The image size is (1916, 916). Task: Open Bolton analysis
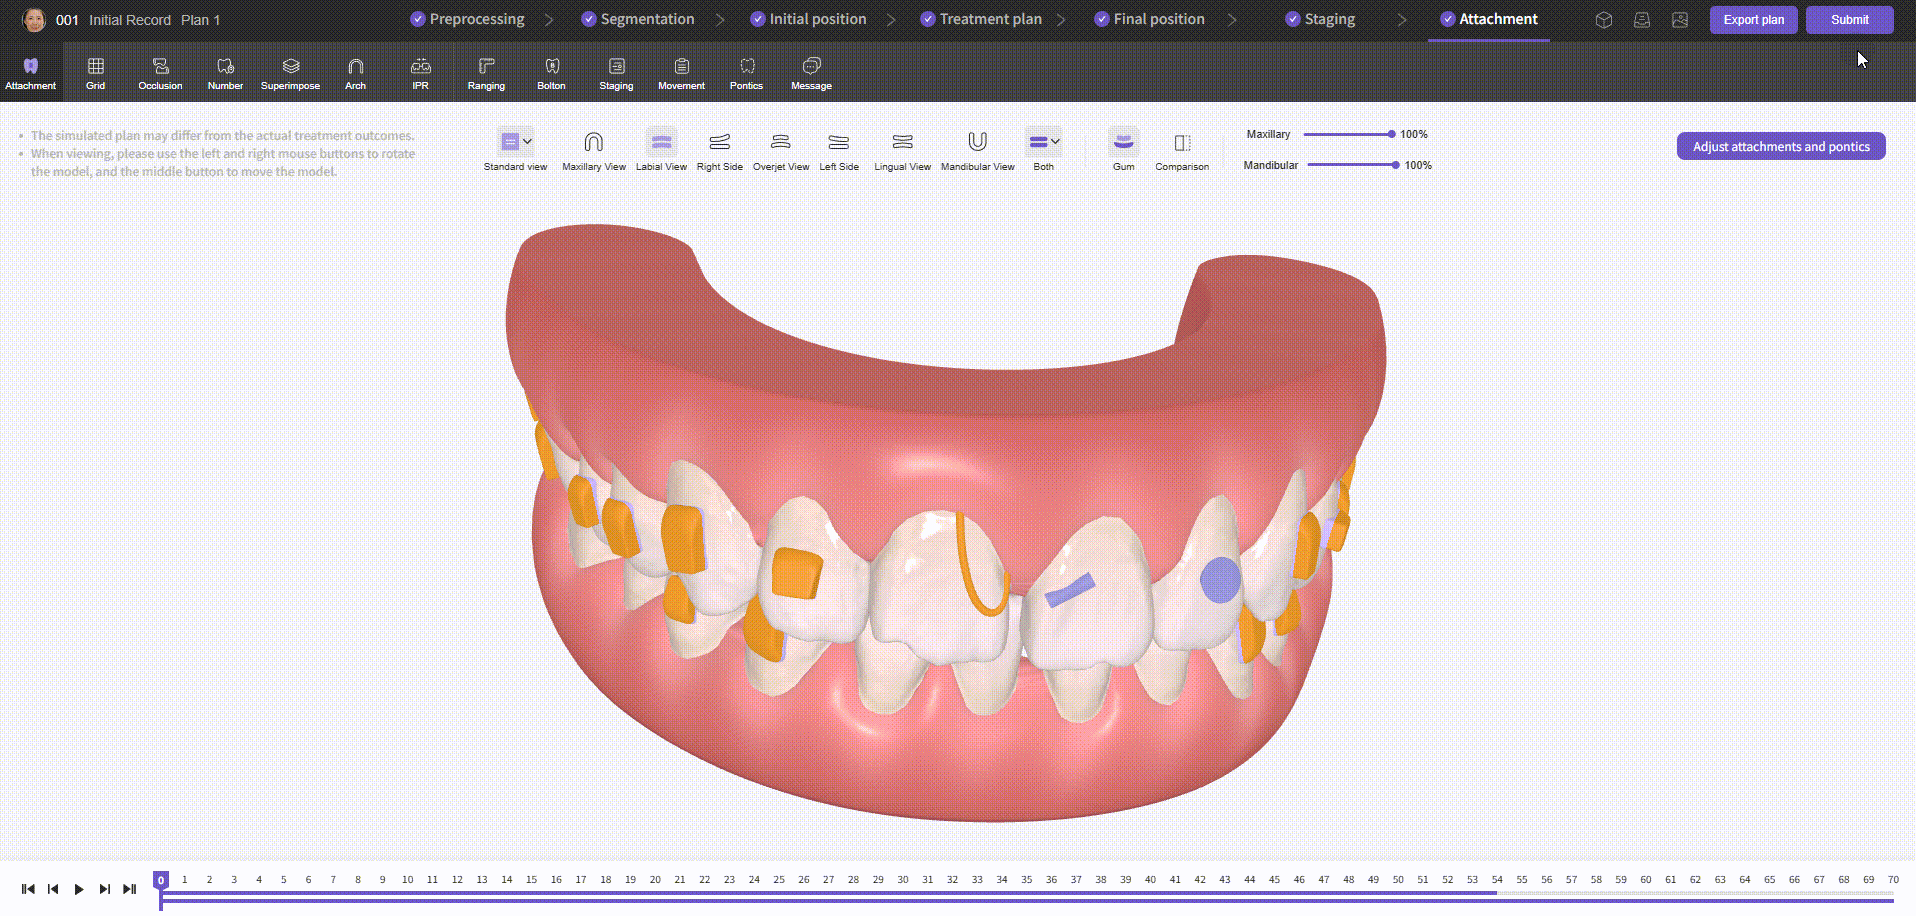pos(551,73)
